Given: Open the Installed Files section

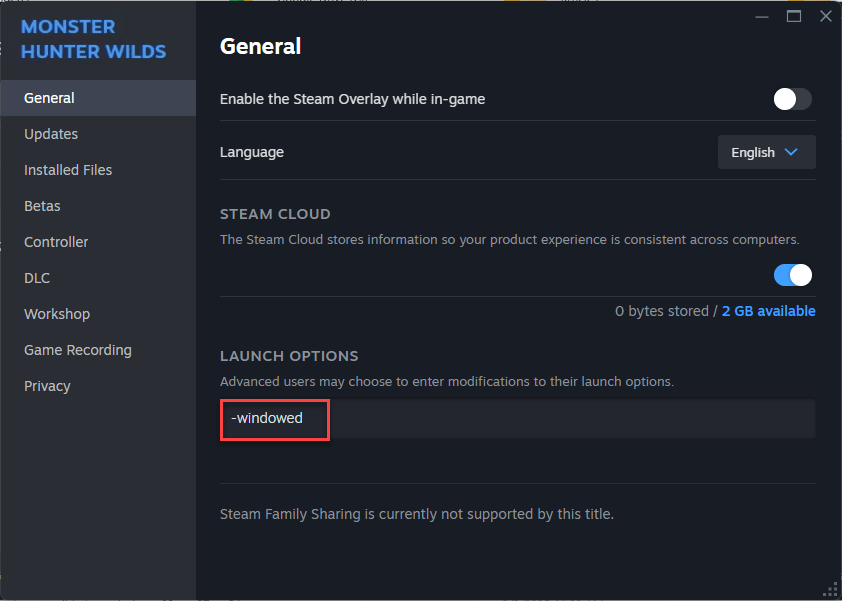Looking at the screenshot, I should tap(68, 170).
